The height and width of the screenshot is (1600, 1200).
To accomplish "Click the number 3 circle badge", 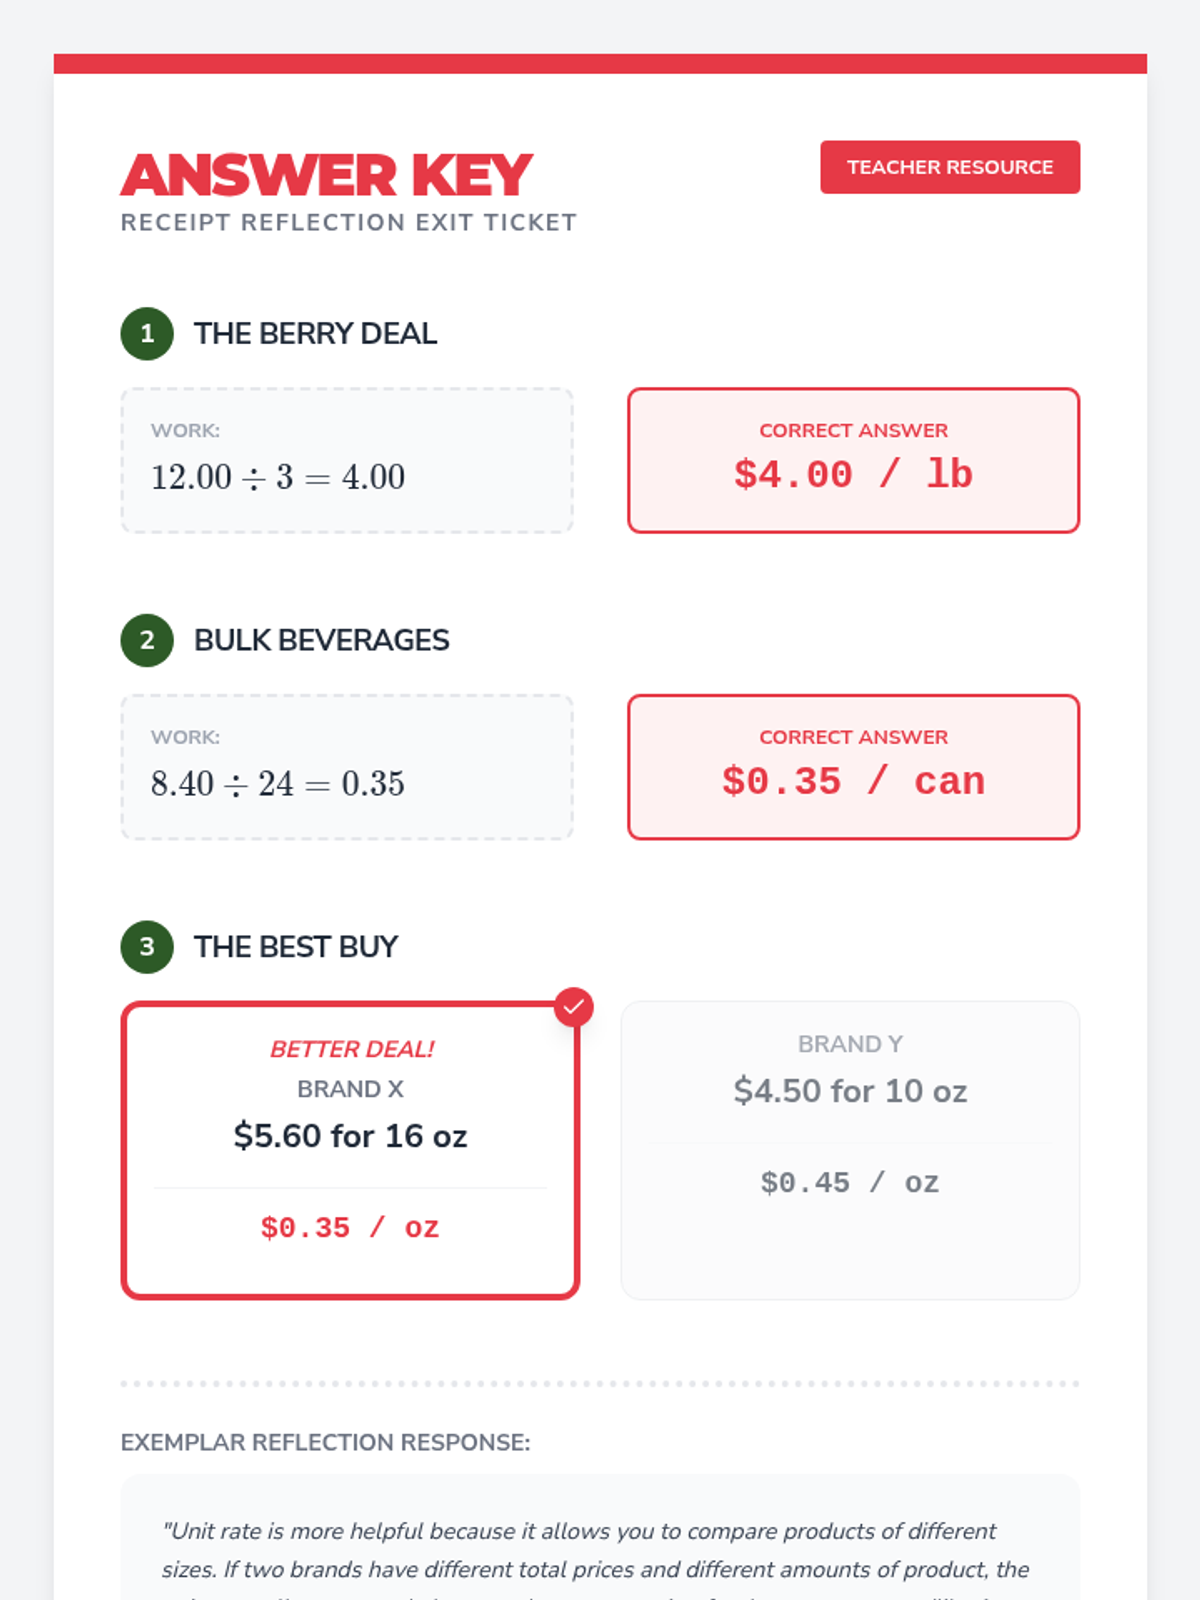I will pyautogui.click(x=147, y=947).
